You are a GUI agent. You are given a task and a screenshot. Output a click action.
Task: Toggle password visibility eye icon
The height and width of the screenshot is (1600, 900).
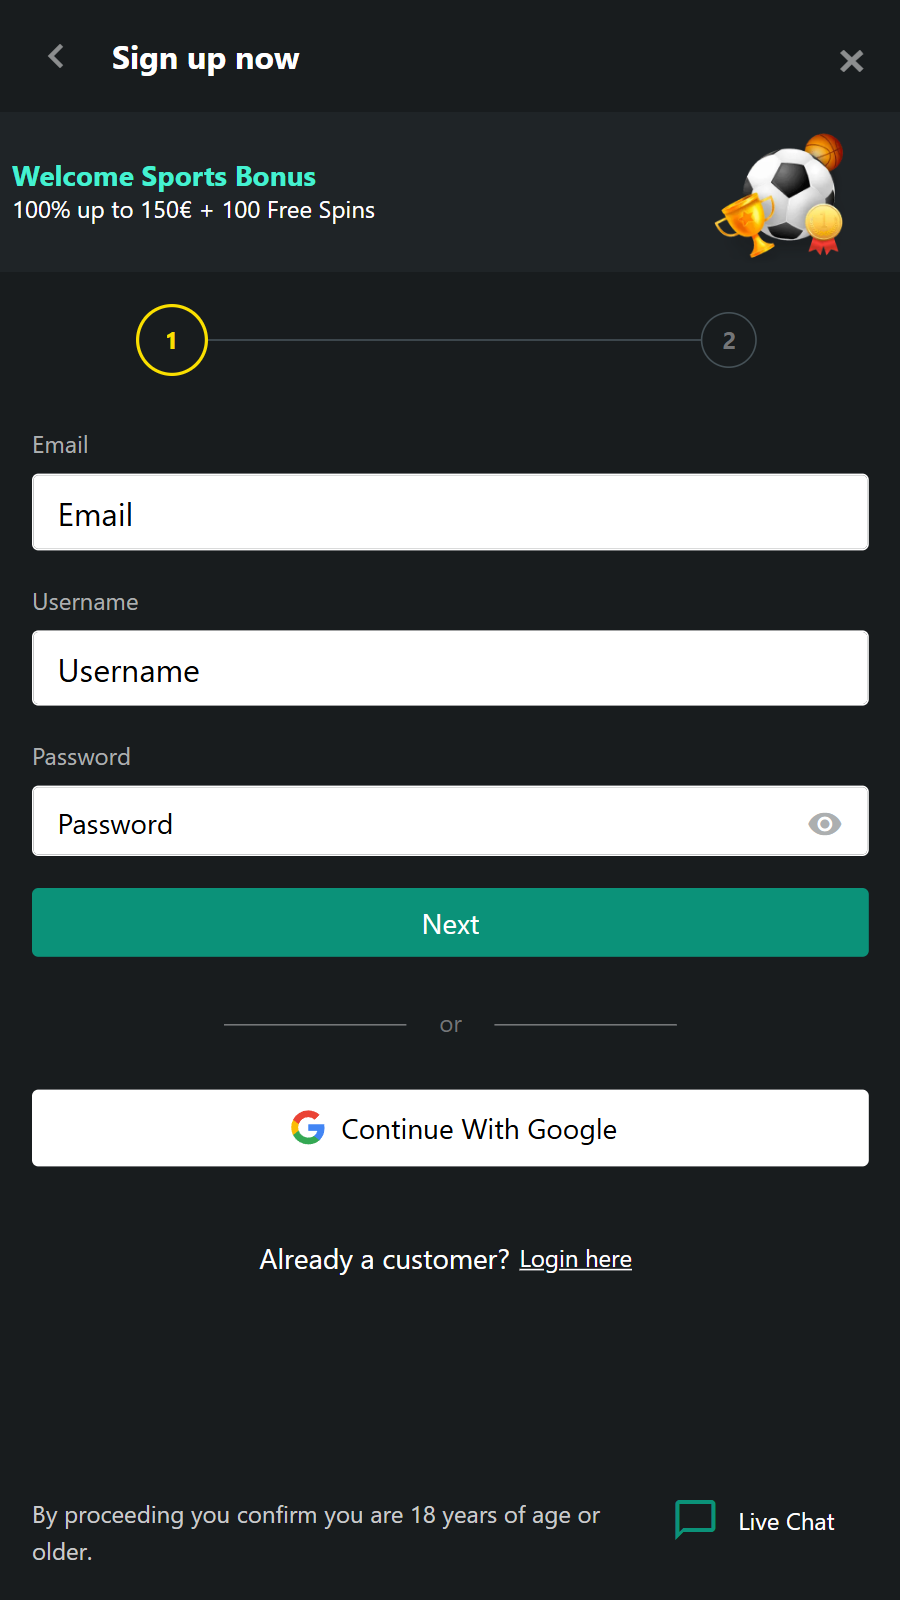point(824,824)
